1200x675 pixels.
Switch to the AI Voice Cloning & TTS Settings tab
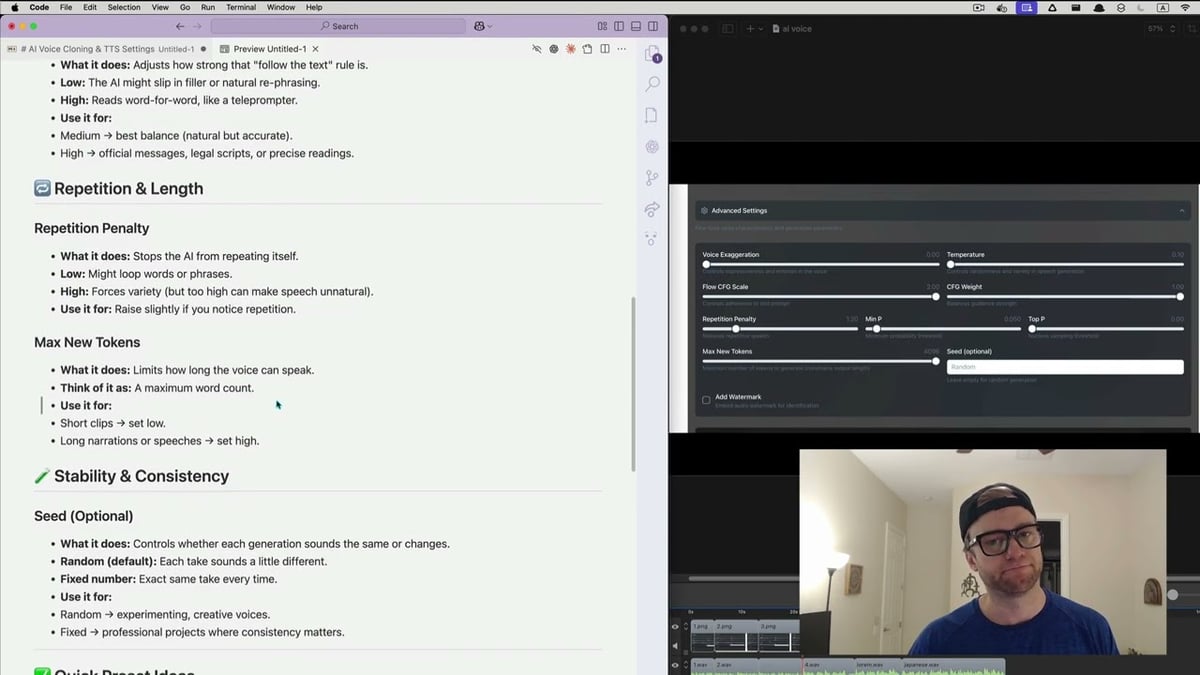[105, 48]
